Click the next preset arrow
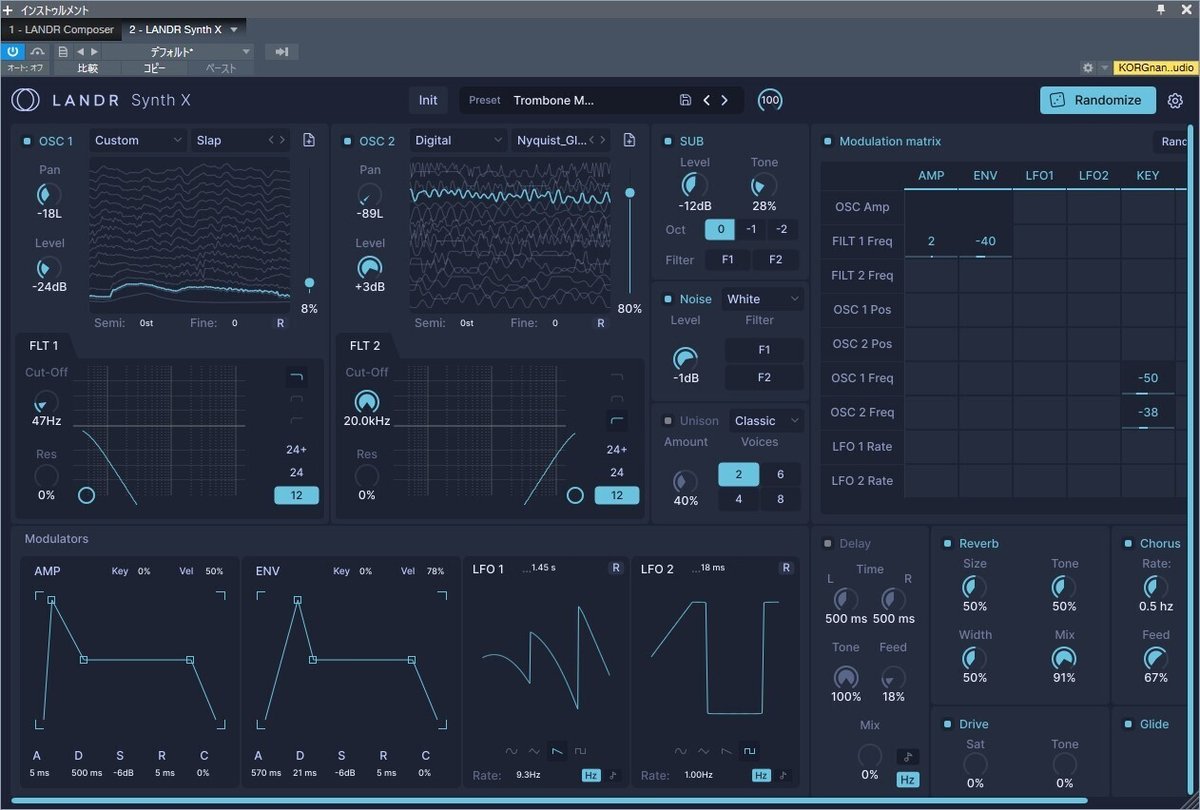Screen dimensions: 1200x810 (x=723, y=100)
